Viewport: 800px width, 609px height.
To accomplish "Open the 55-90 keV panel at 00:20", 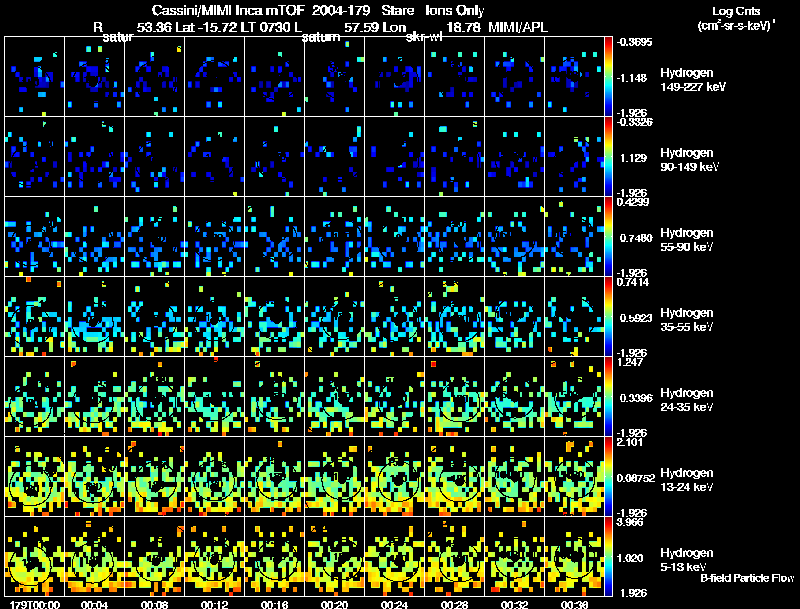I will (x=335, y=237).
